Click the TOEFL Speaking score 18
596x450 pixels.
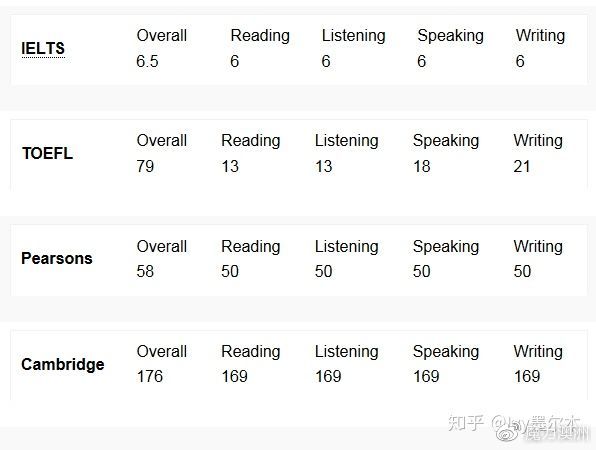tap(422, 166)
